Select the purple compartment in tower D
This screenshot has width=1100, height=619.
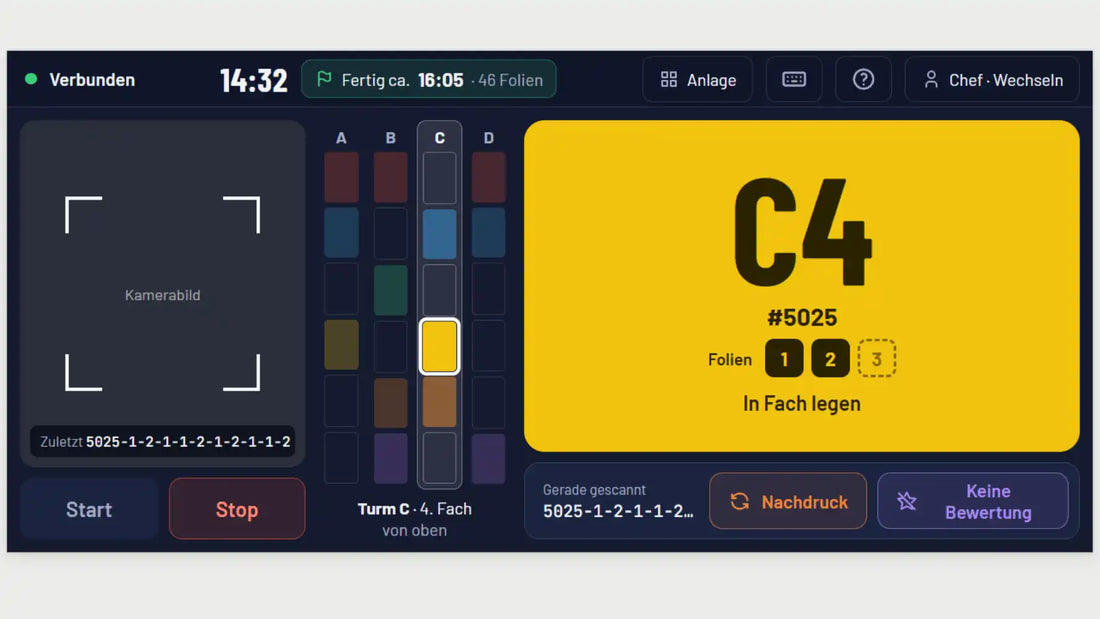point(488,458)
